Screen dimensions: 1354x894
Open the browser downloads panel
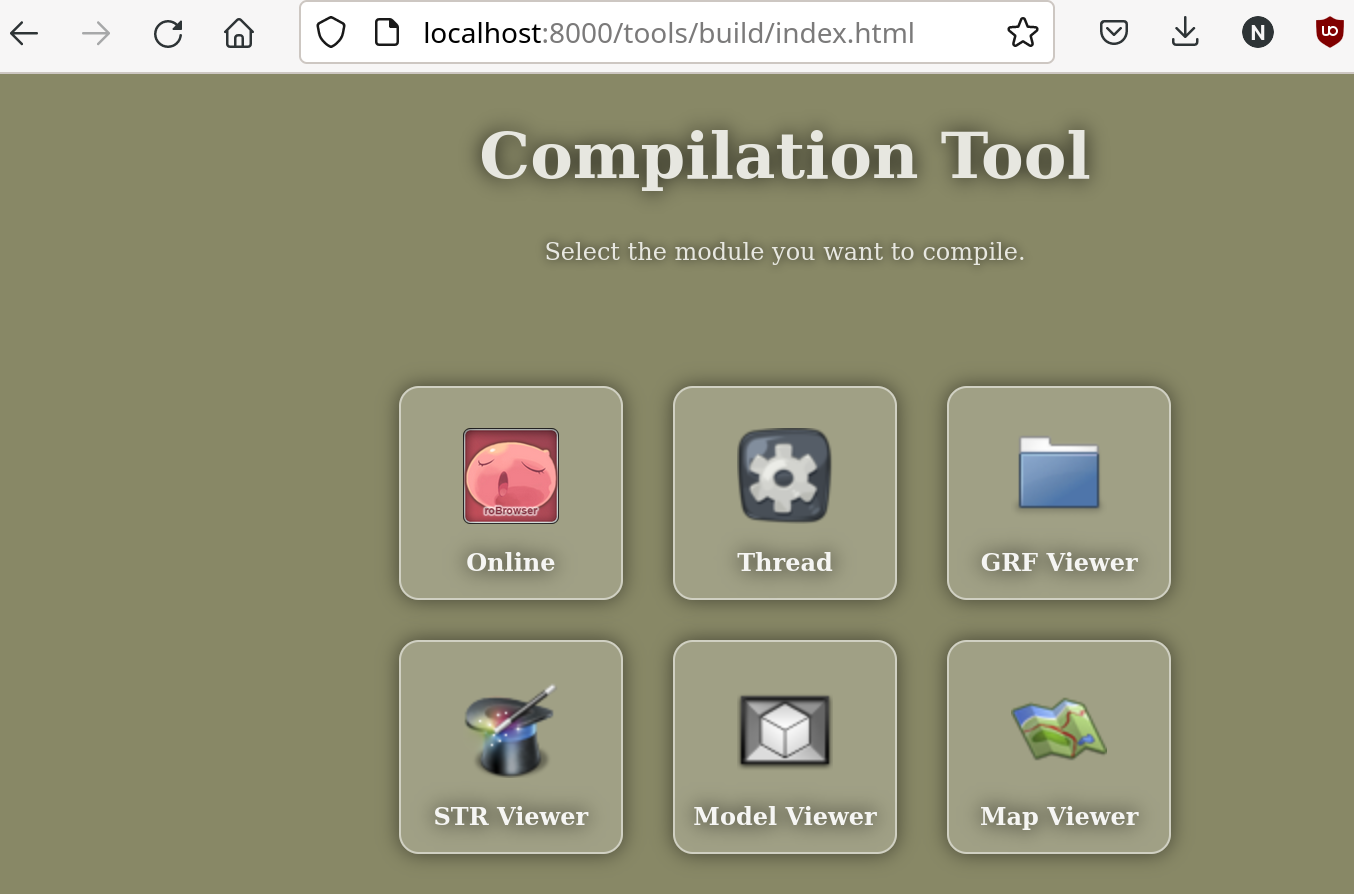(1185, 34)
